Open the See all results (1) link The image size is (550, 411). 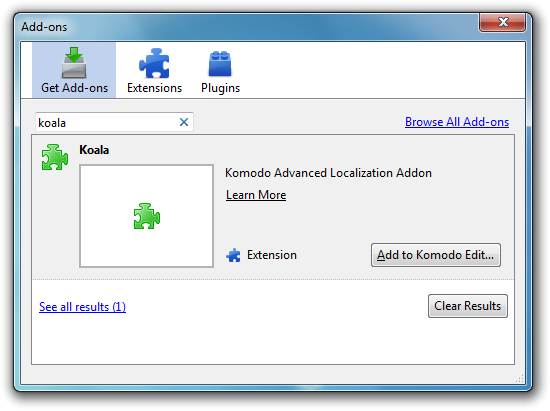tap(82, 307)
